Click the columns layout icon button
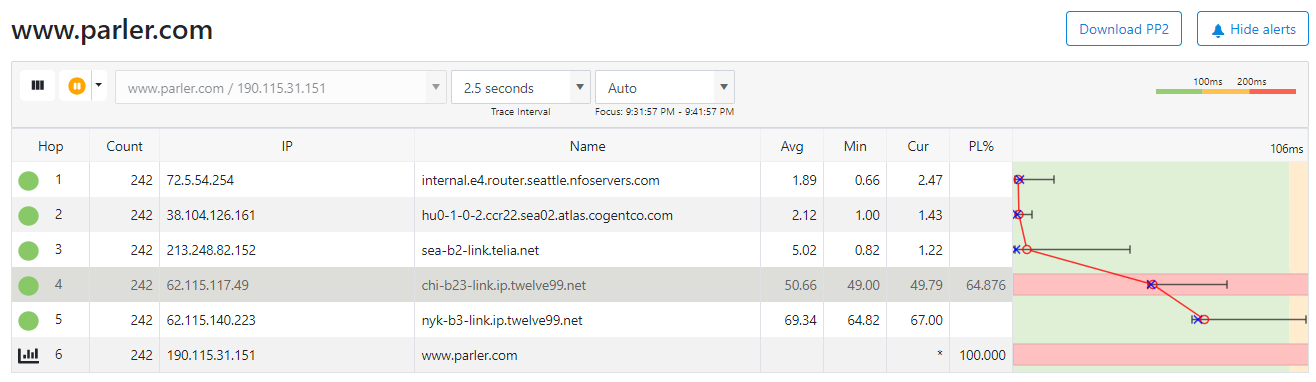Viewport: 1316px width, 382px height. 38,86
